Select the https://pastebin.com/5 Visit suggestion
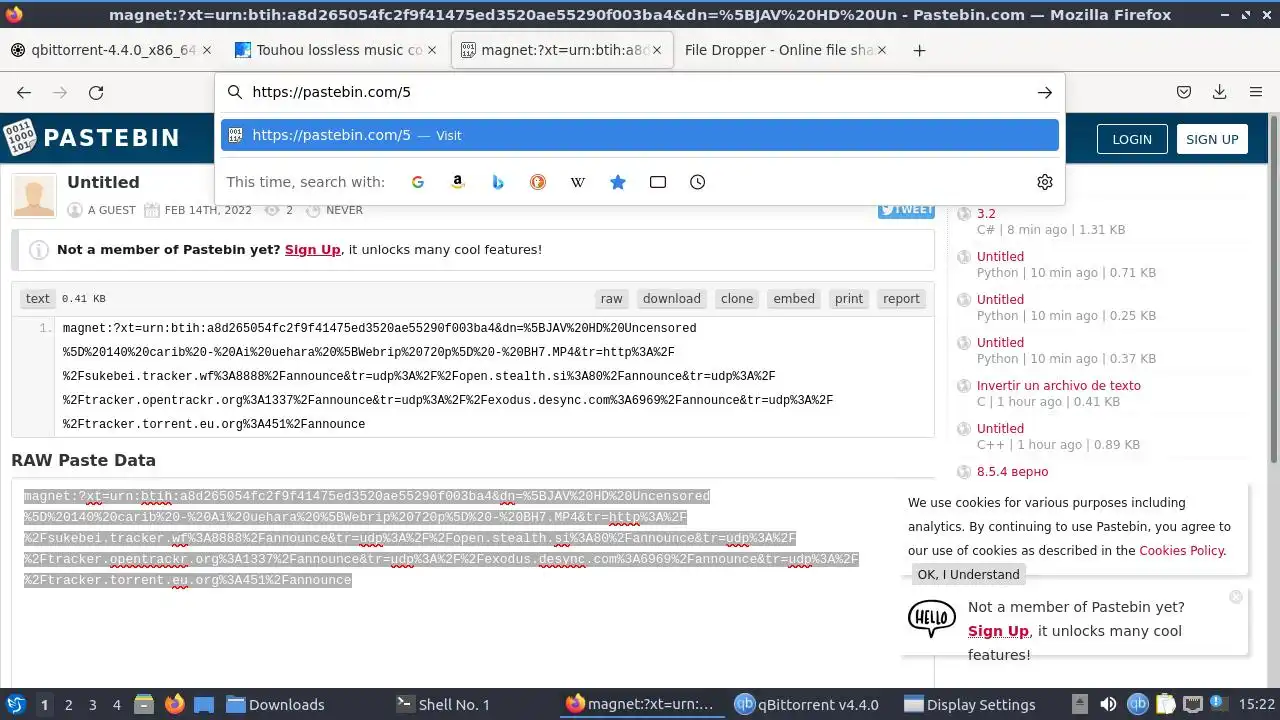This screenshot has height=720, width=1280. (640, 135)
